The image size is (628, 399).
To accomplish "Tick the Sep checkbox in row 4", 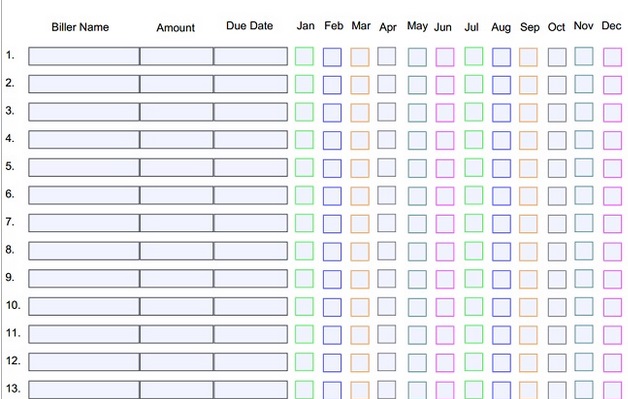I will point(528,141).
